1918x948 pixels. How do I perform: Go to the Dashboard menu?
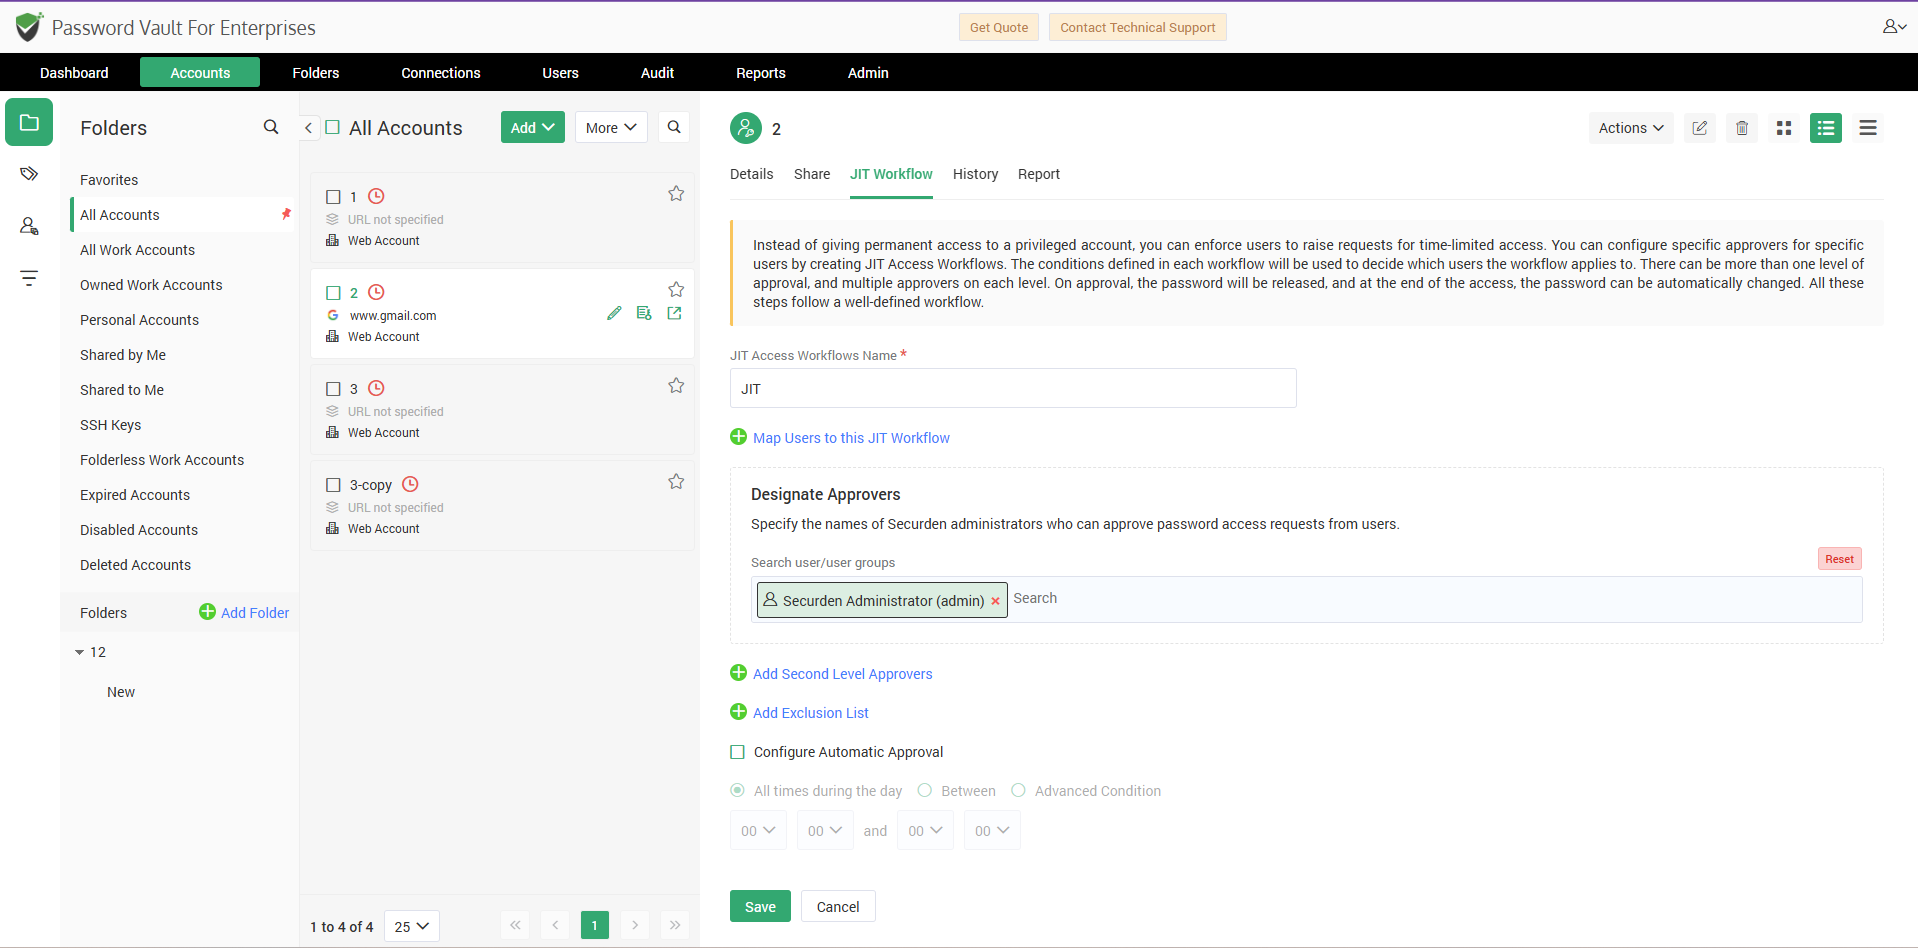pos(74,72)
